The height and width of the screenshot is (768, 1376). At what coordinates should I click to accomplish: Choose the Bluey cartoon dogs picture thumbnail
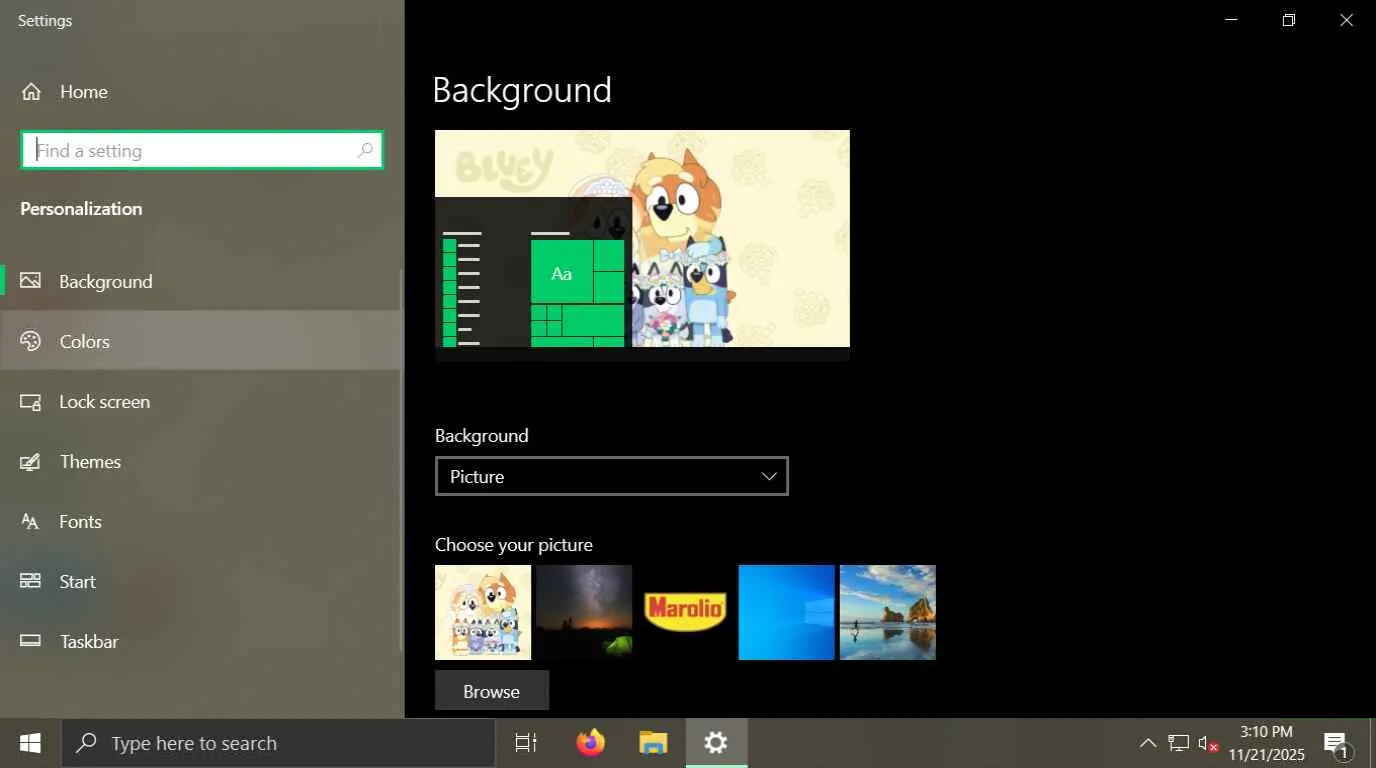pos(483,612)
